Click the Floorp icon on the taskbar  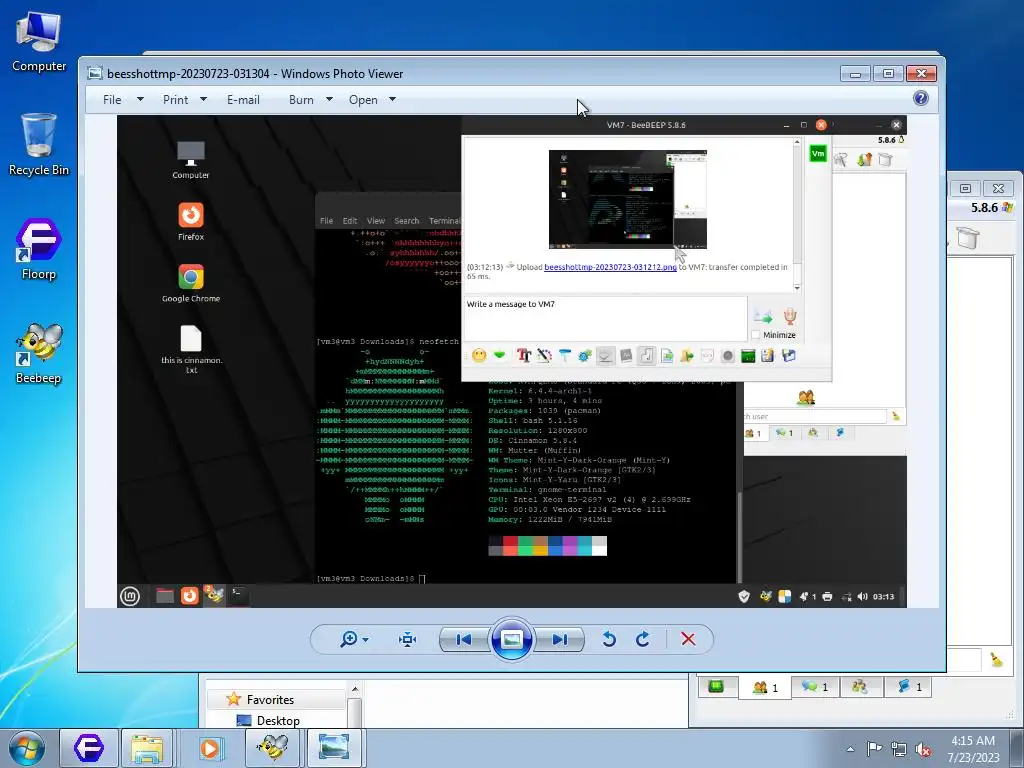point(88,748)
